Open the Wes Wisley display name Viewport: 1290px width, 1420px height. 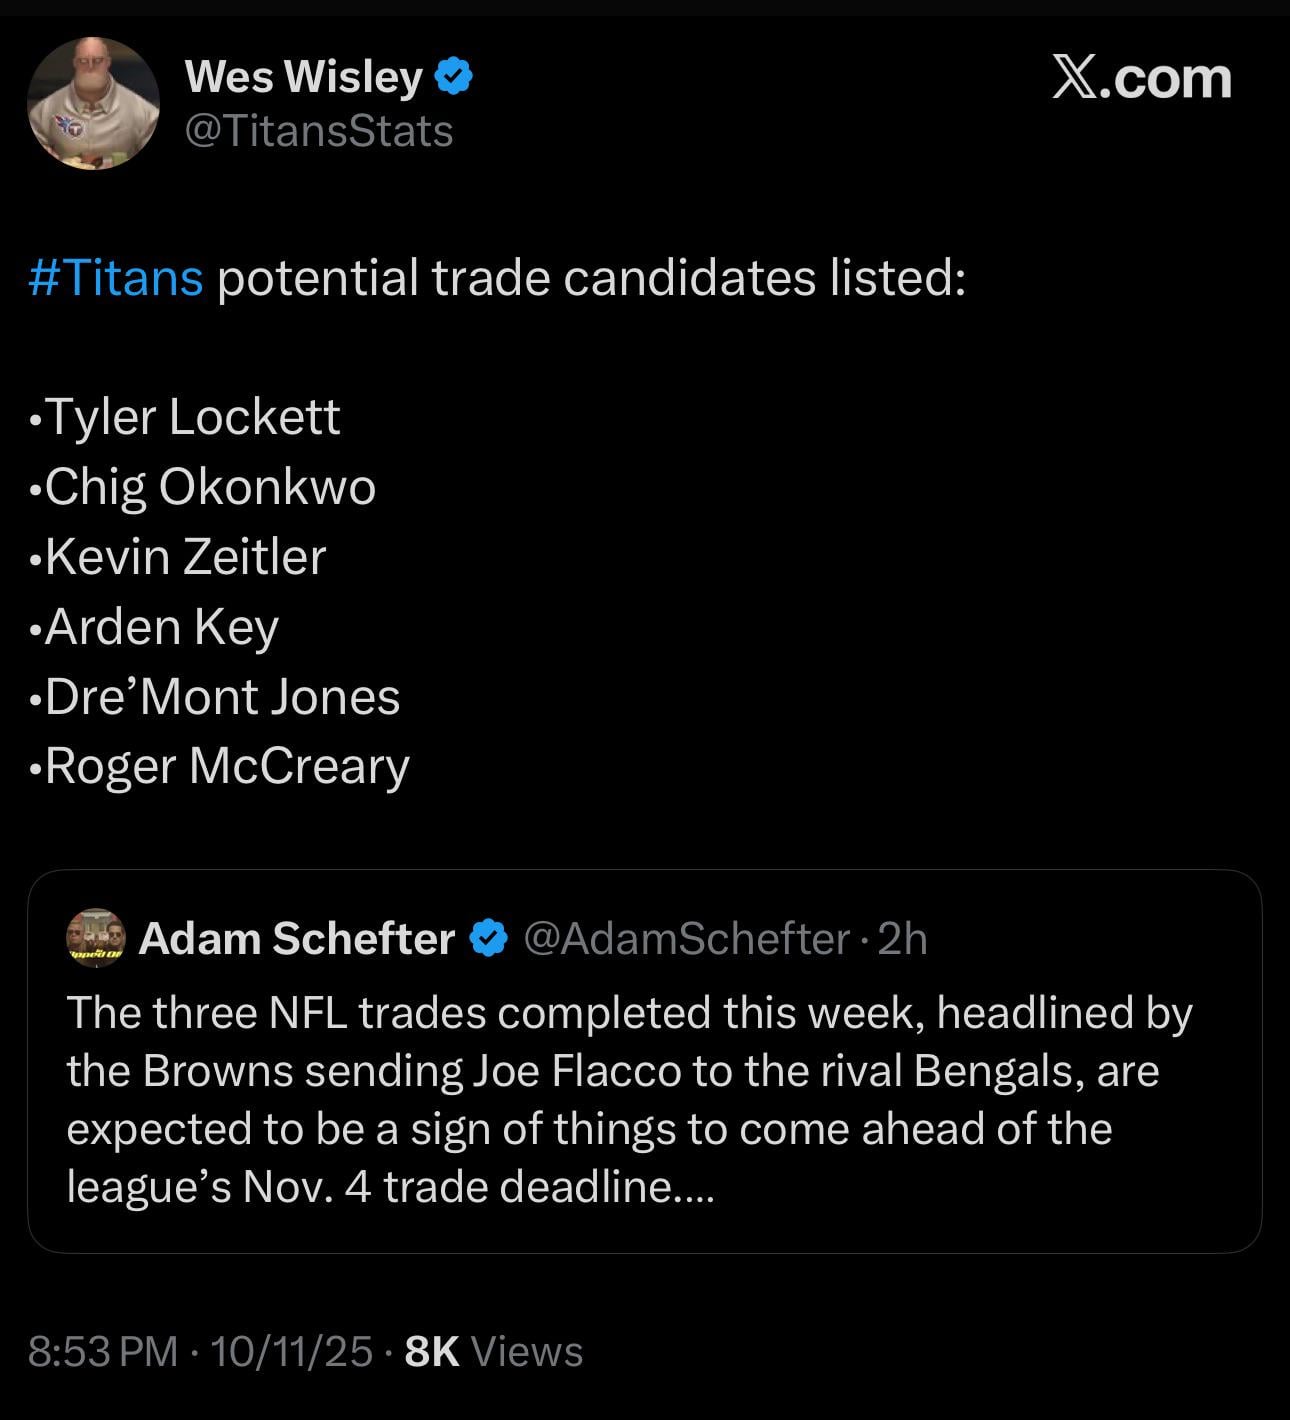[304, 77]
